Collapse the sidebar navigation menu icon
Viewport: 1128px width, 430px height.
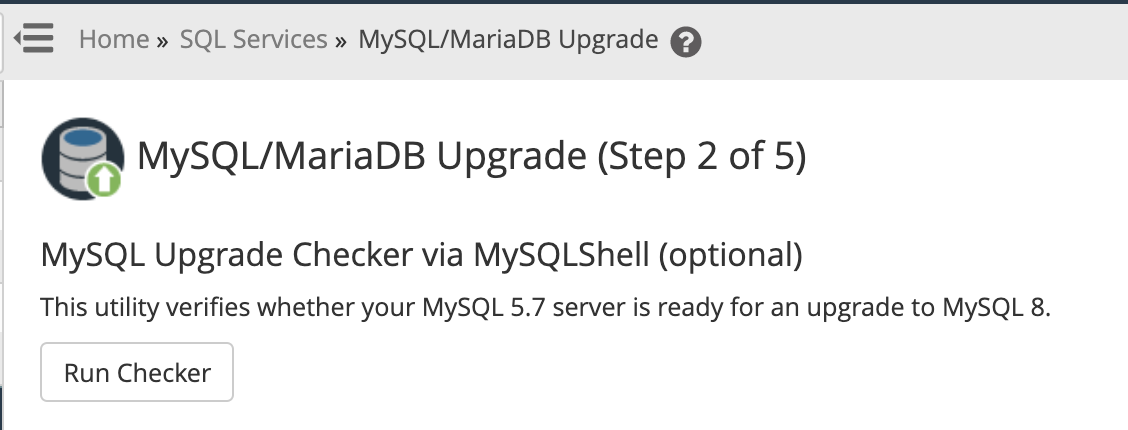tap(33, 40)
